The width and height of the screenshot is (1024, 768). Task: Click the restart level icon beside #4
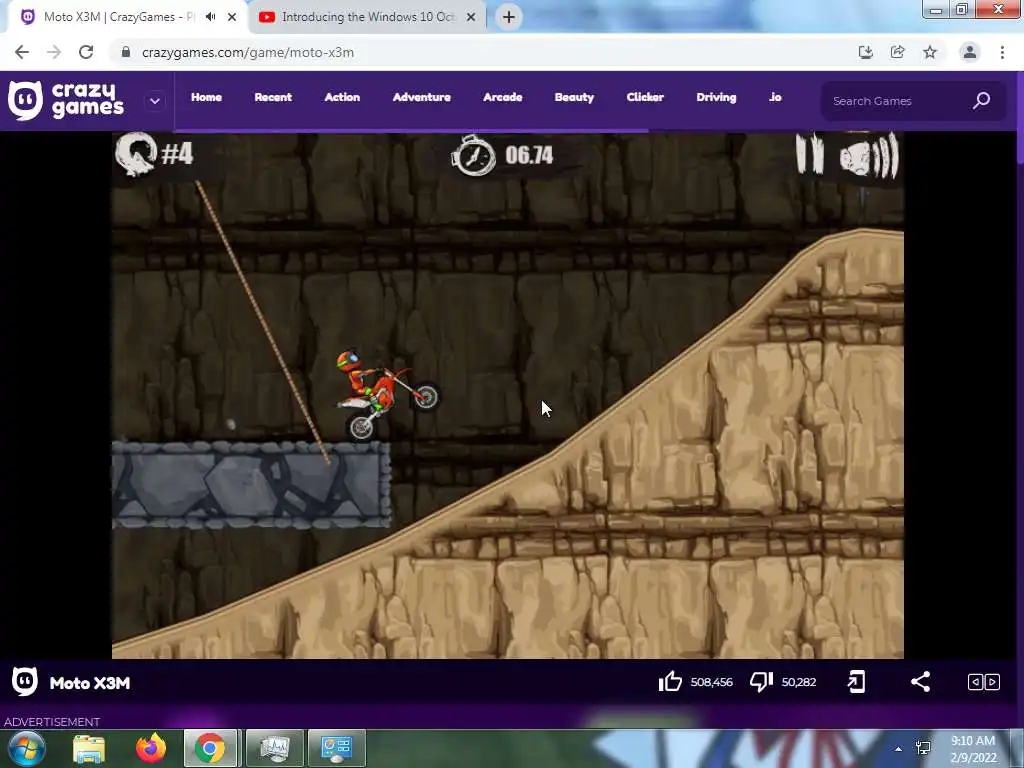(136, 153)
